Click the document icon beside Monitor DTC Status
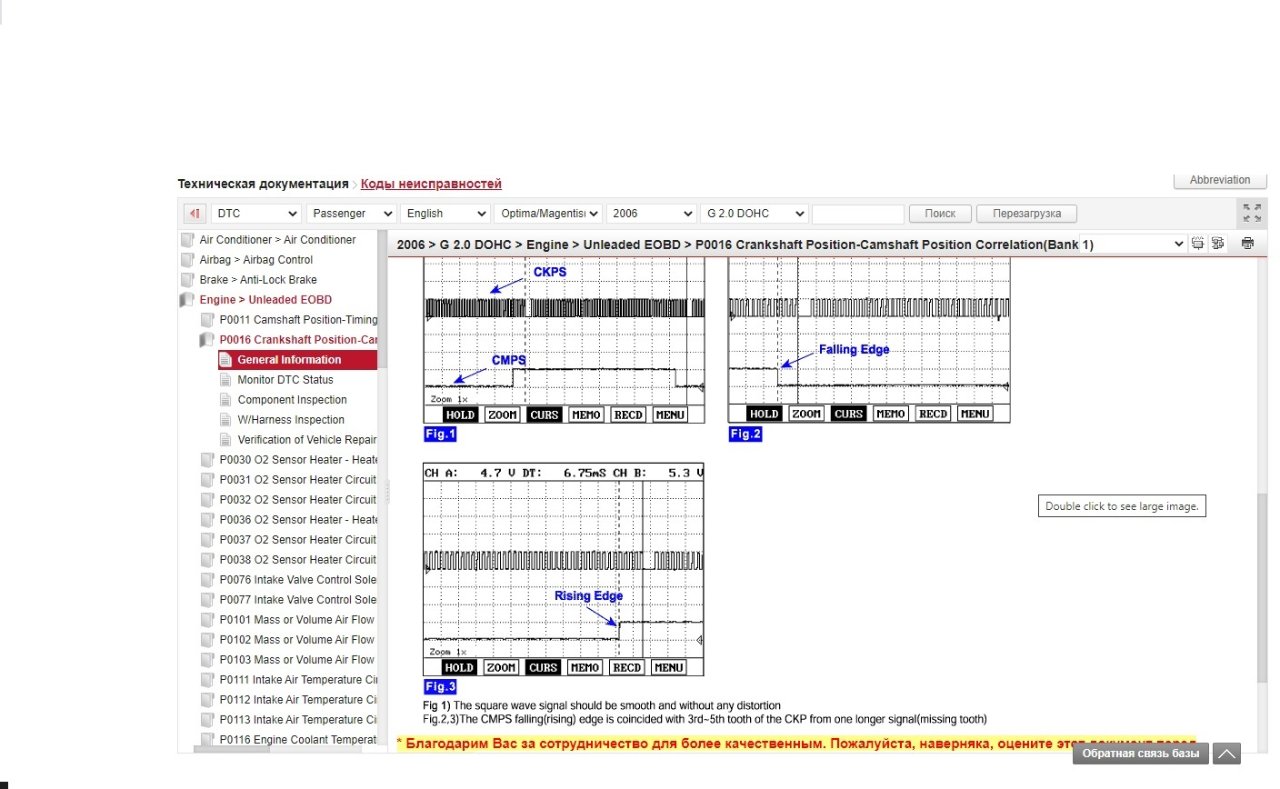This screenshot has height=789, width=1280. pyautogui.click(x=225, y=380)
